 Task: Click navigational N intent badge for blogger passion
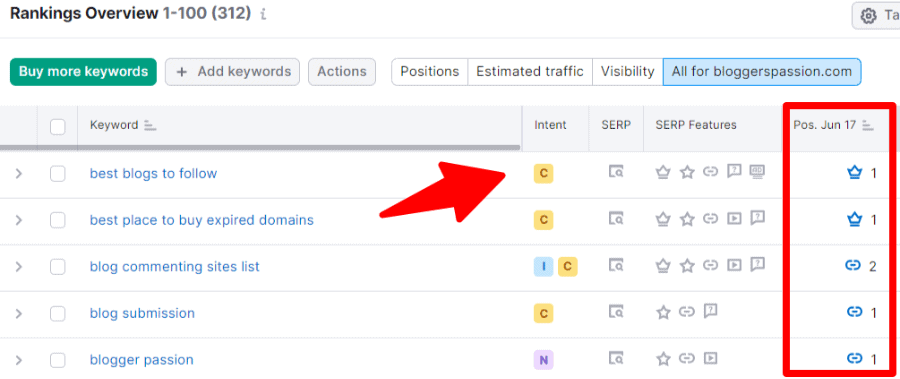tap(543, 359)
